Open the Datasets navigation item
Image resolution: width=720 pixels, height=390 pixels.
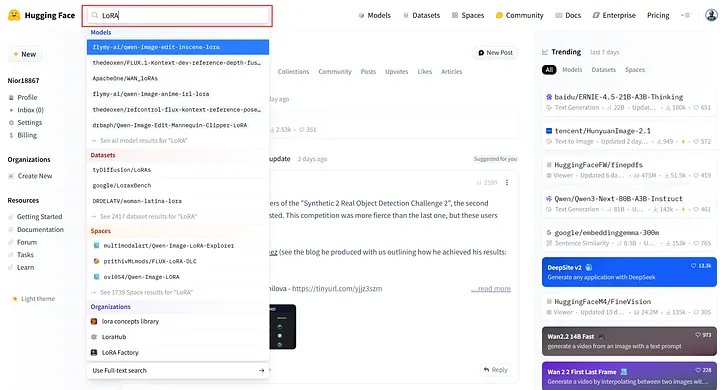[x=422, y=15]
